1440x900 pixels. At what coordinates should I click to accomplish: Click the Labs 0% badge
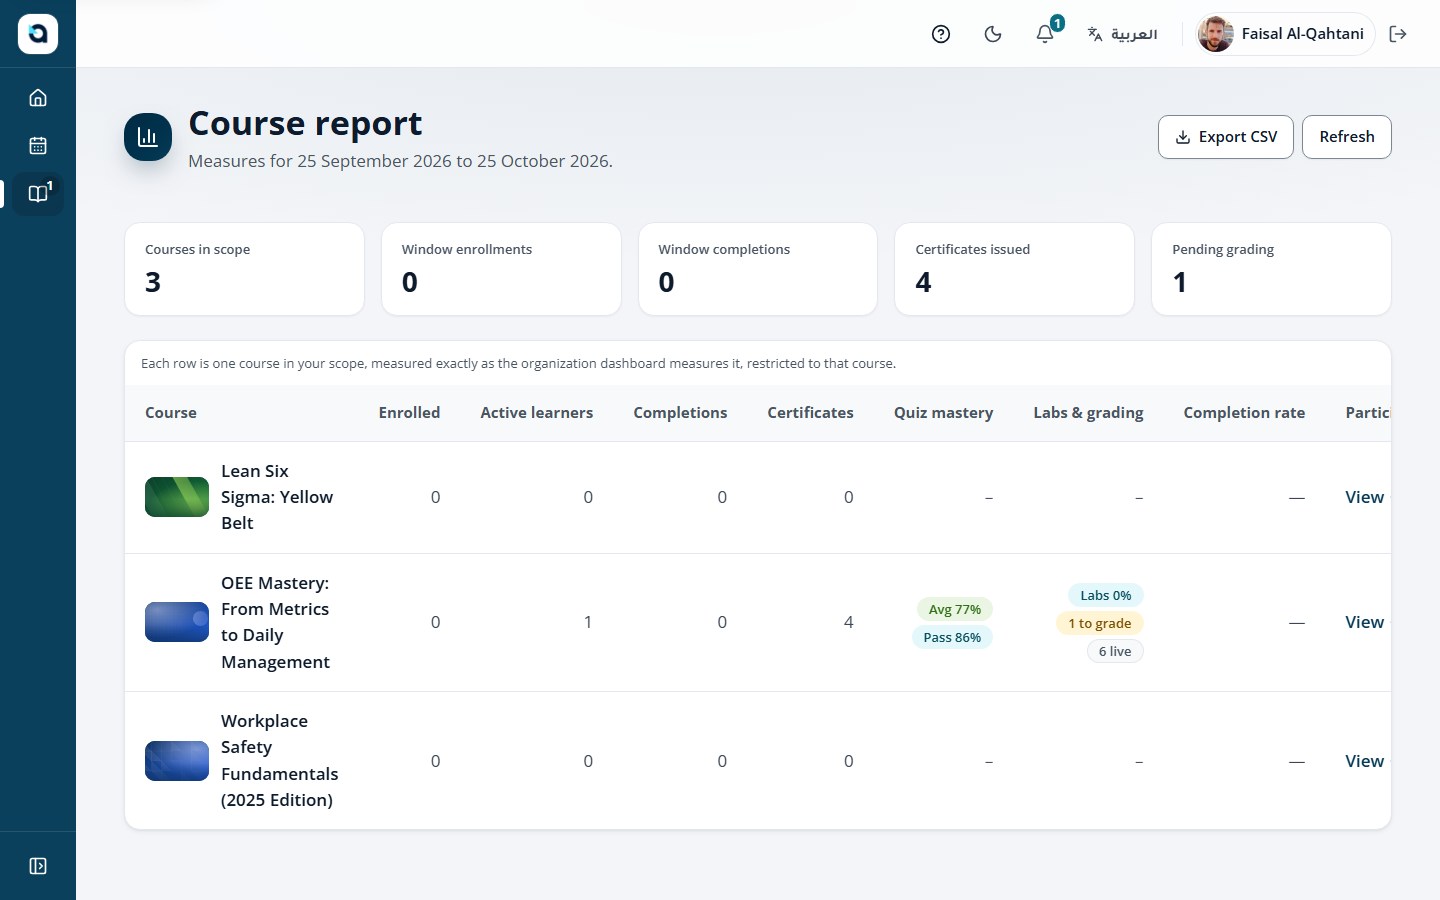coord(1105,595)
